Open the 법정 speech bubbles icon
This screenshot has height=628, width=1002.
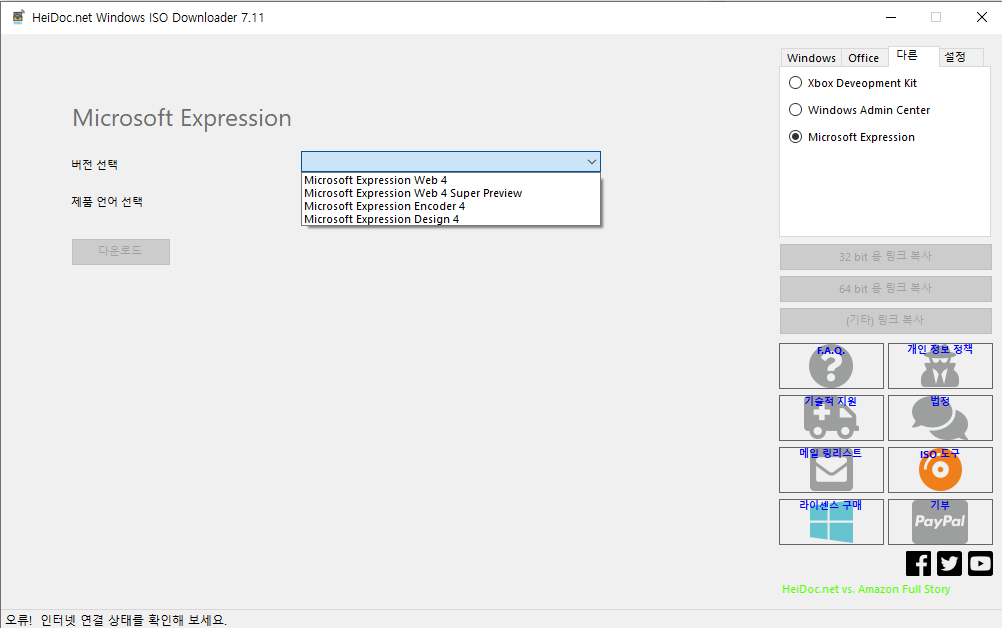tap(940, 418)
